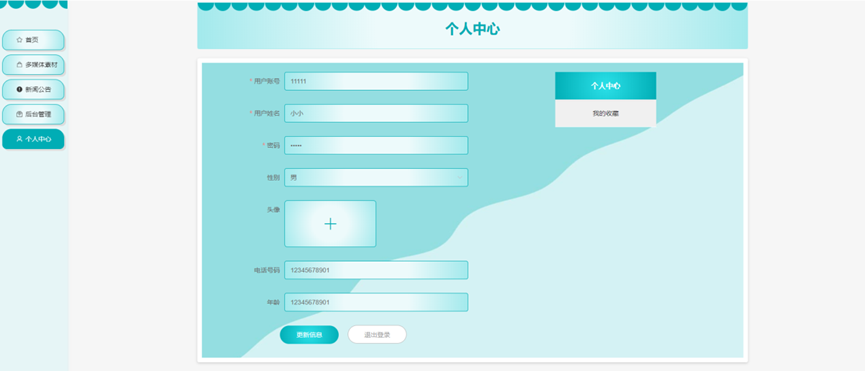Open 后台管理 in the sidebar
865x371 pixels.
pyautogui.click(x=33, y=114)
